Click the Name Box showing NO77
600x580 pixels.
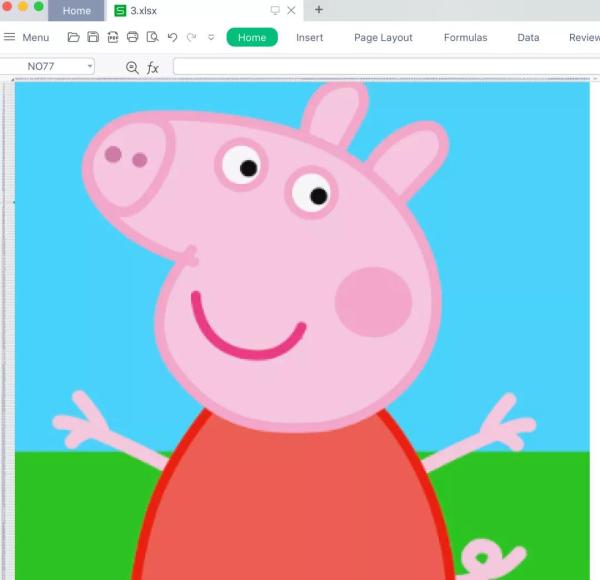[43, 66]
